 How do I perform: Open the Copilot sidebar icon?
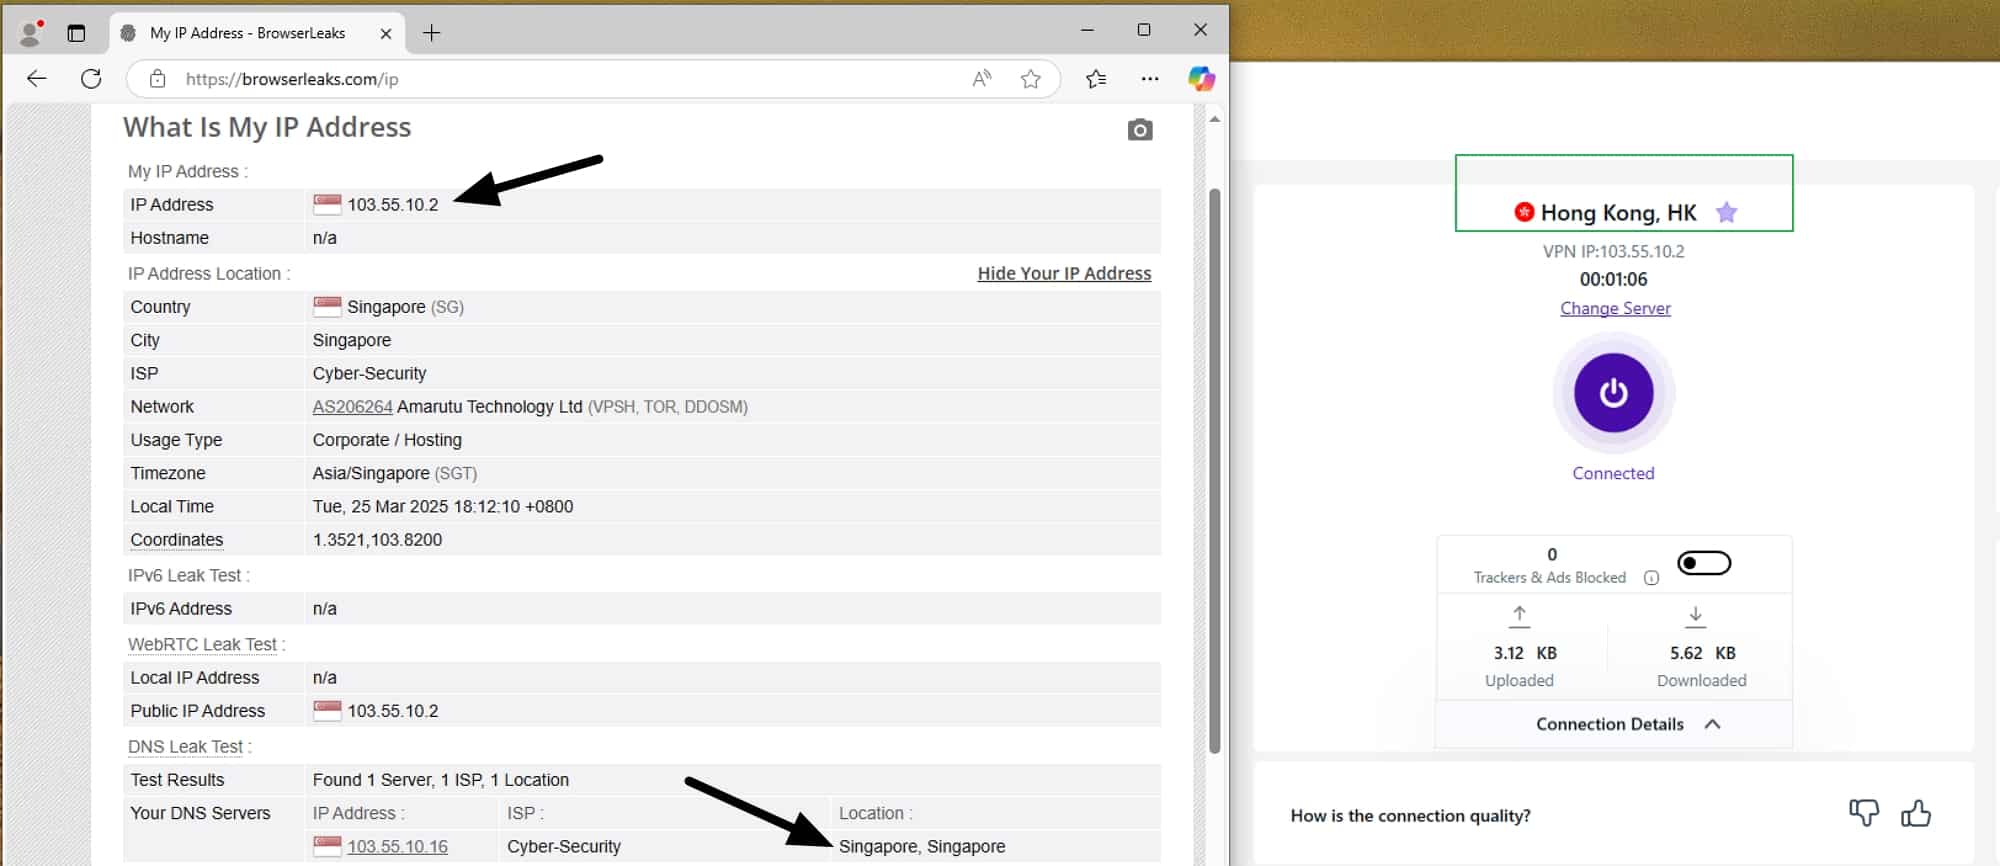pos(1201,79)
